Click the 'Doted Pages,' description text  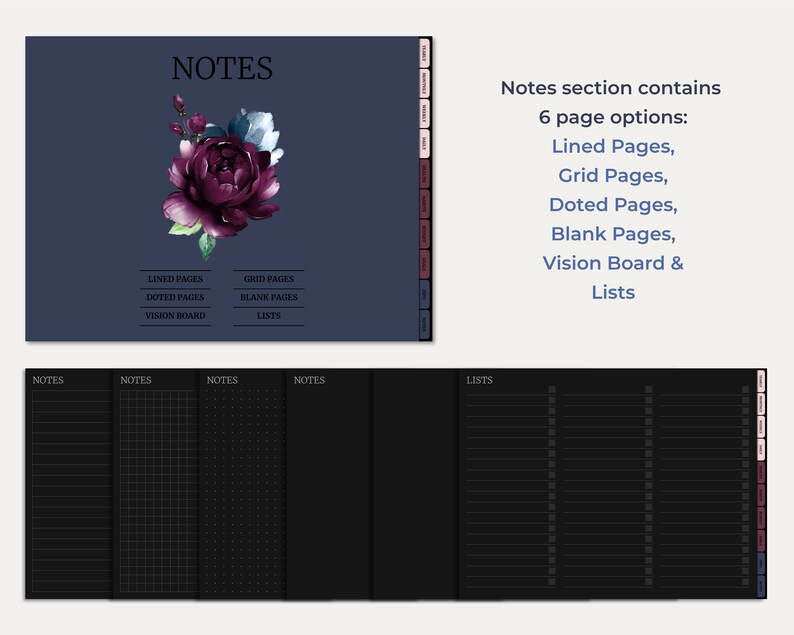click(613, 205)
